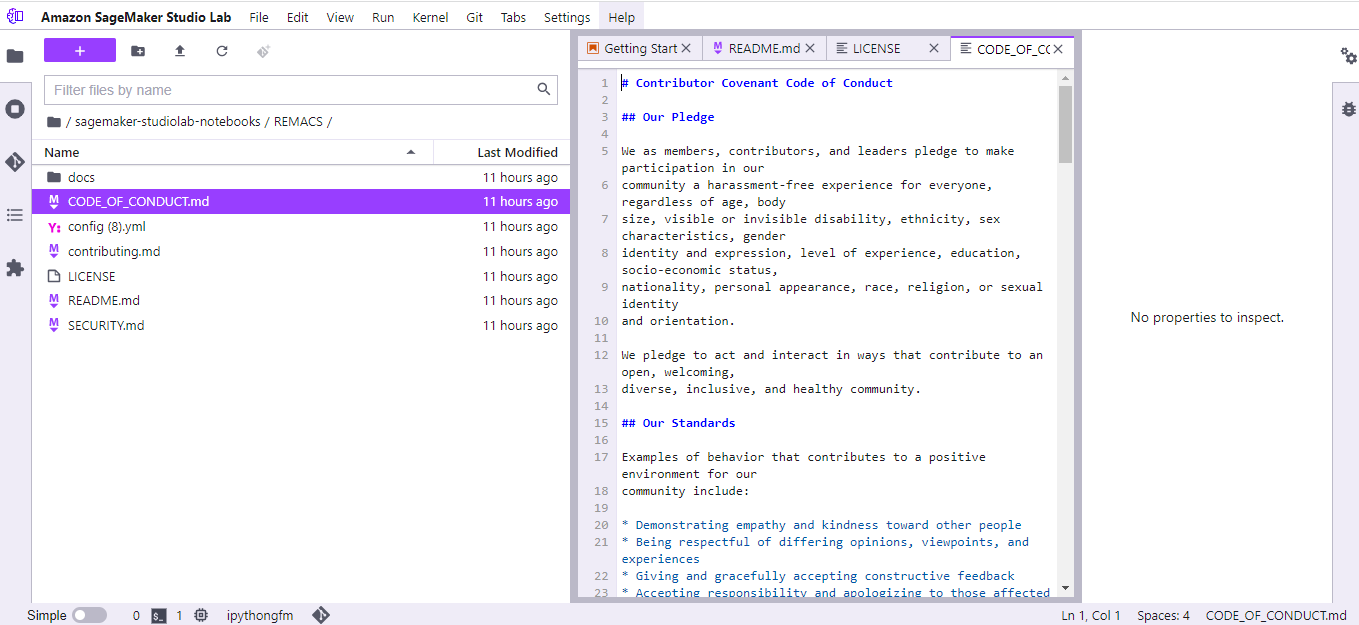Image resolution: width=1359 pixels, height=625 pixels.
Task: Change Spaces: 4 indentation setting
Action: point(1163,616)
